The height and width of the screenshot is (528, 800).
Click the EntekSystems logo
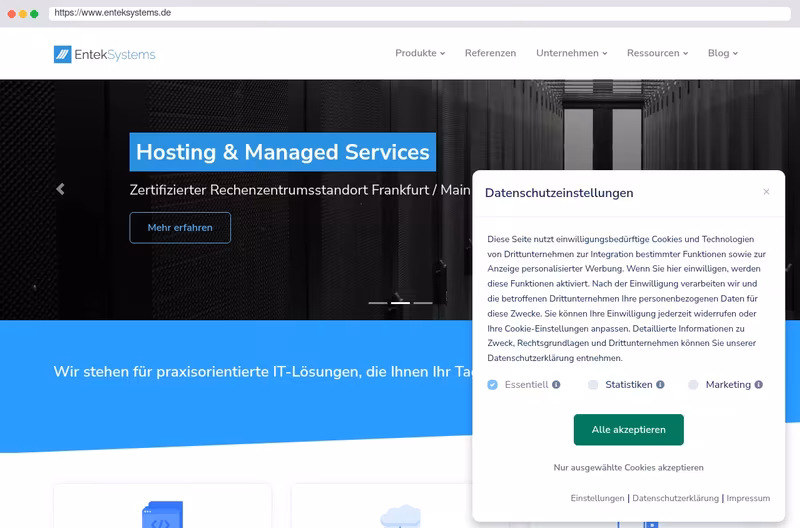pyautogui.click(x=105, y=54)
